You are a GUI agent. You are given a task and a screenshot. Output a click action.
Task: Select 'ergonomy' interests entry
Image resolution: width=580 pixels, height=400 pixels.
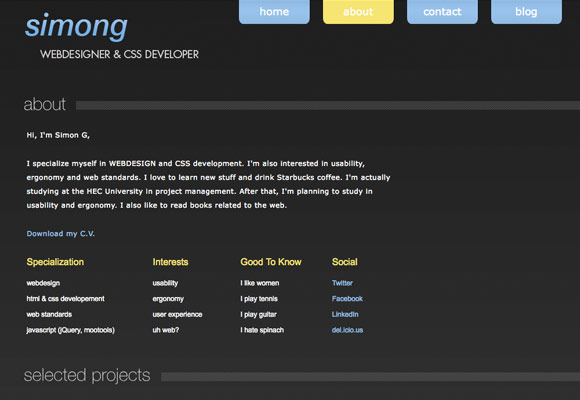[168, 299]
